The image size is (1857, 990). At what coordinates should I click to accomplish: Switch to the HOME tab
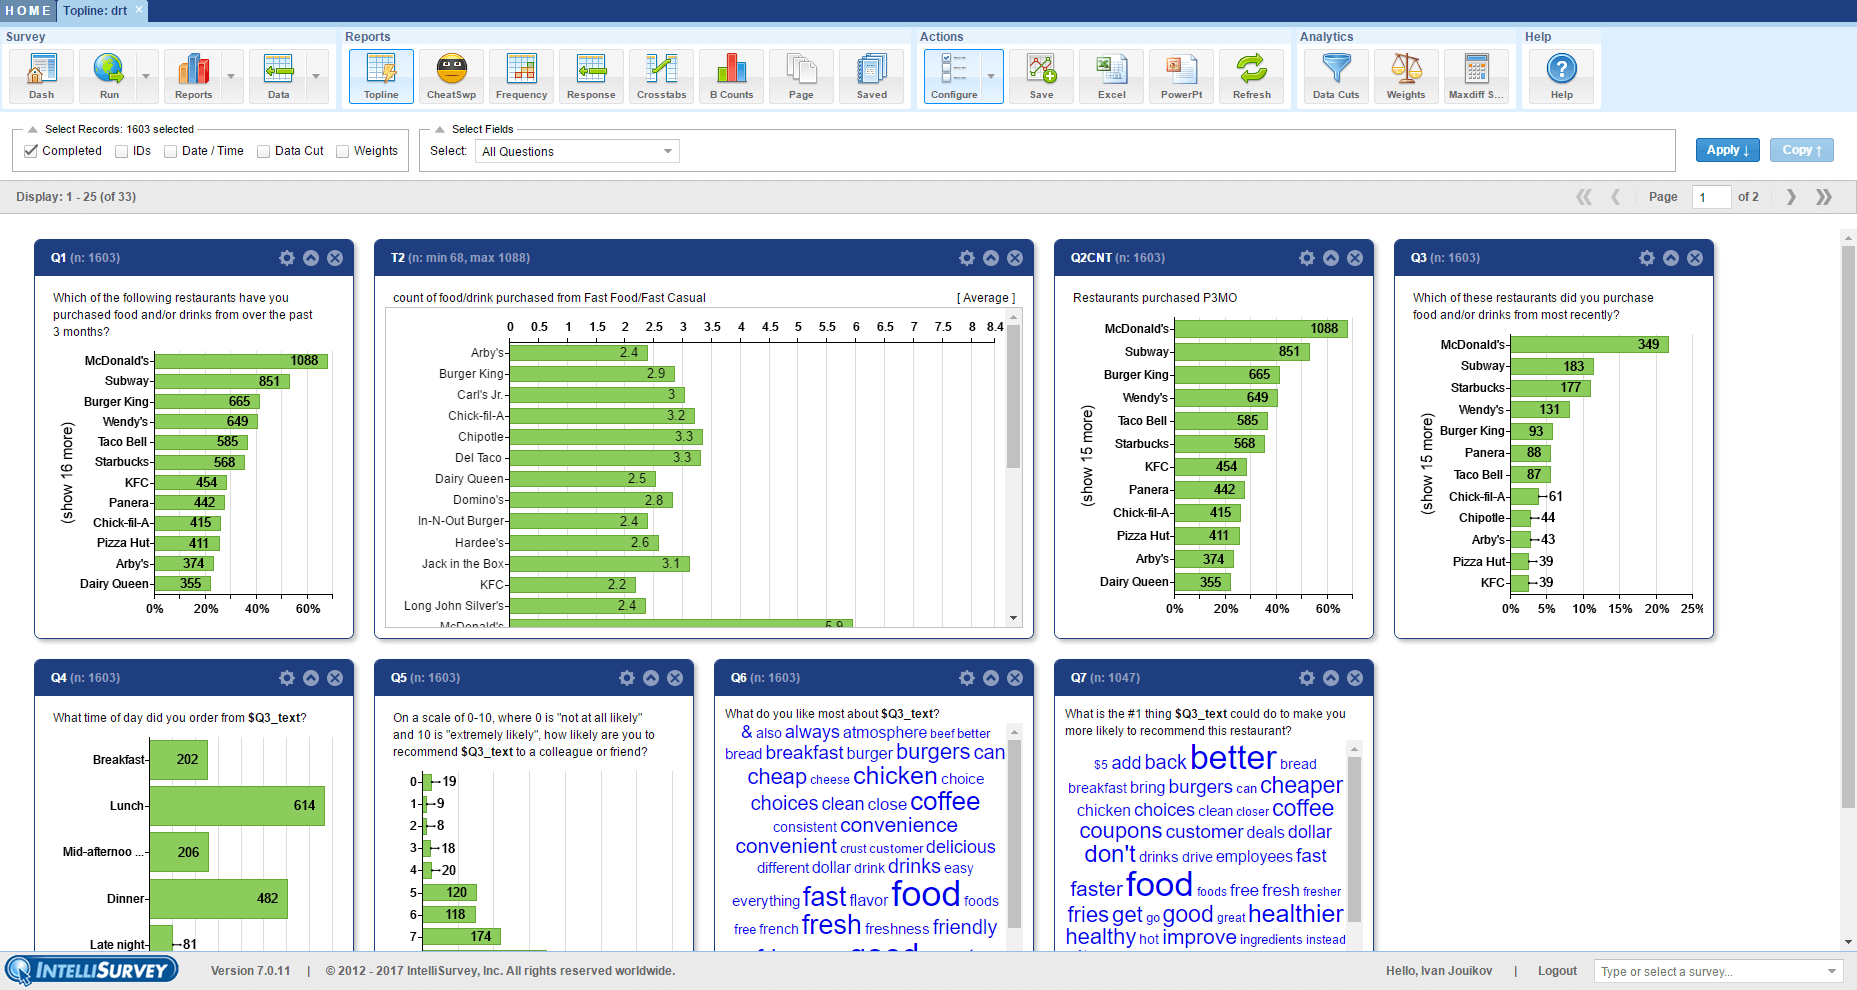[x=28, y=11]
